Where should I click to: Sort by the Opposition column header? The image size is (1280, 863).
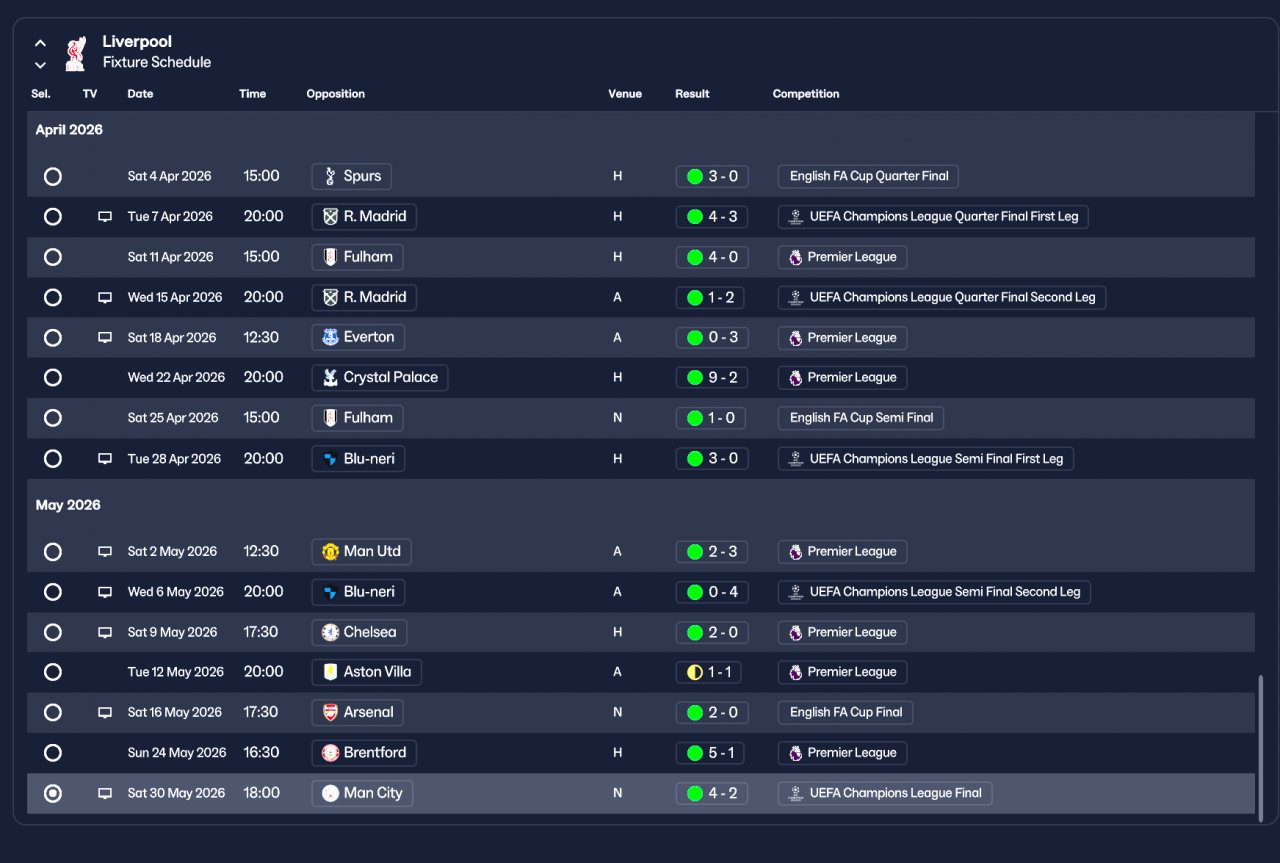[335, 94]
